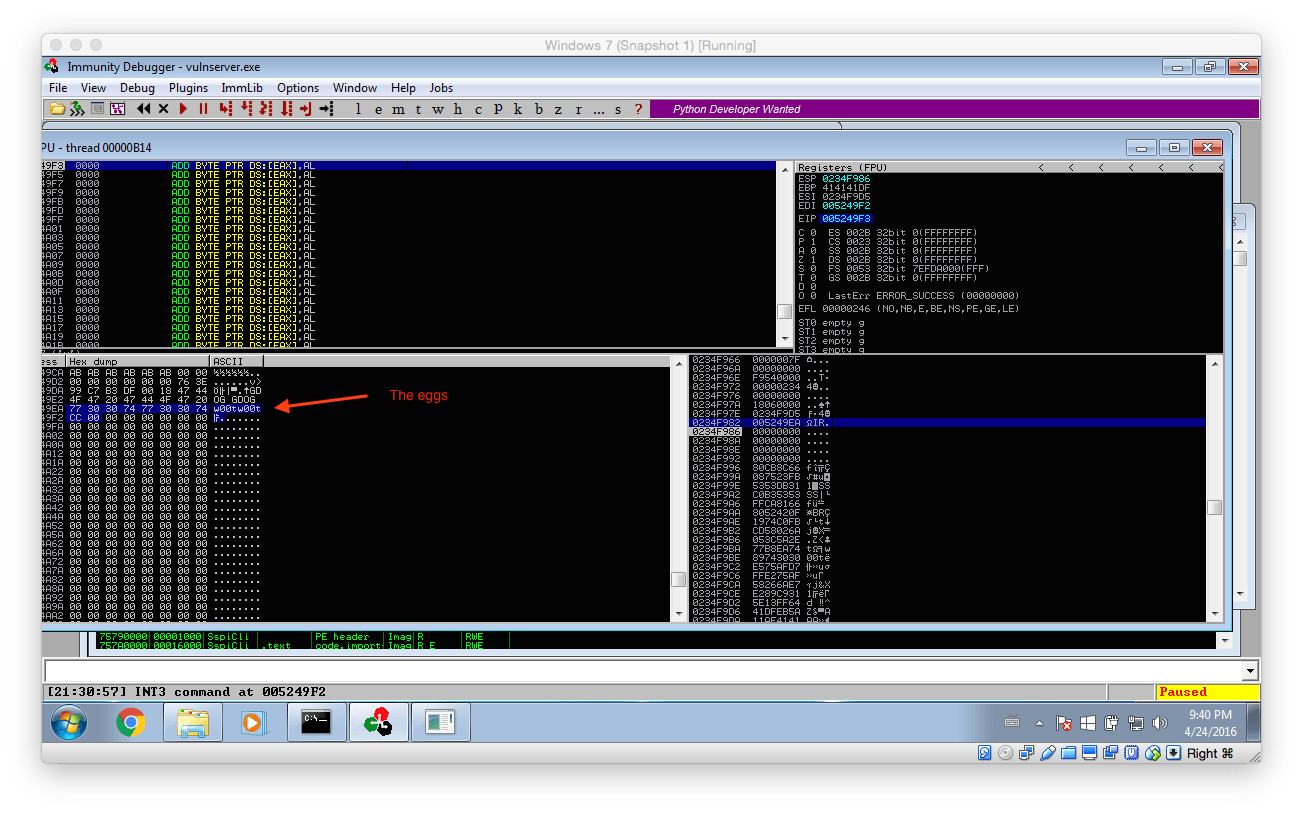Screen dimensions: 1303x813
Task: Open Windows Media Player from the taskbar
Action: [x=254, y=722]
